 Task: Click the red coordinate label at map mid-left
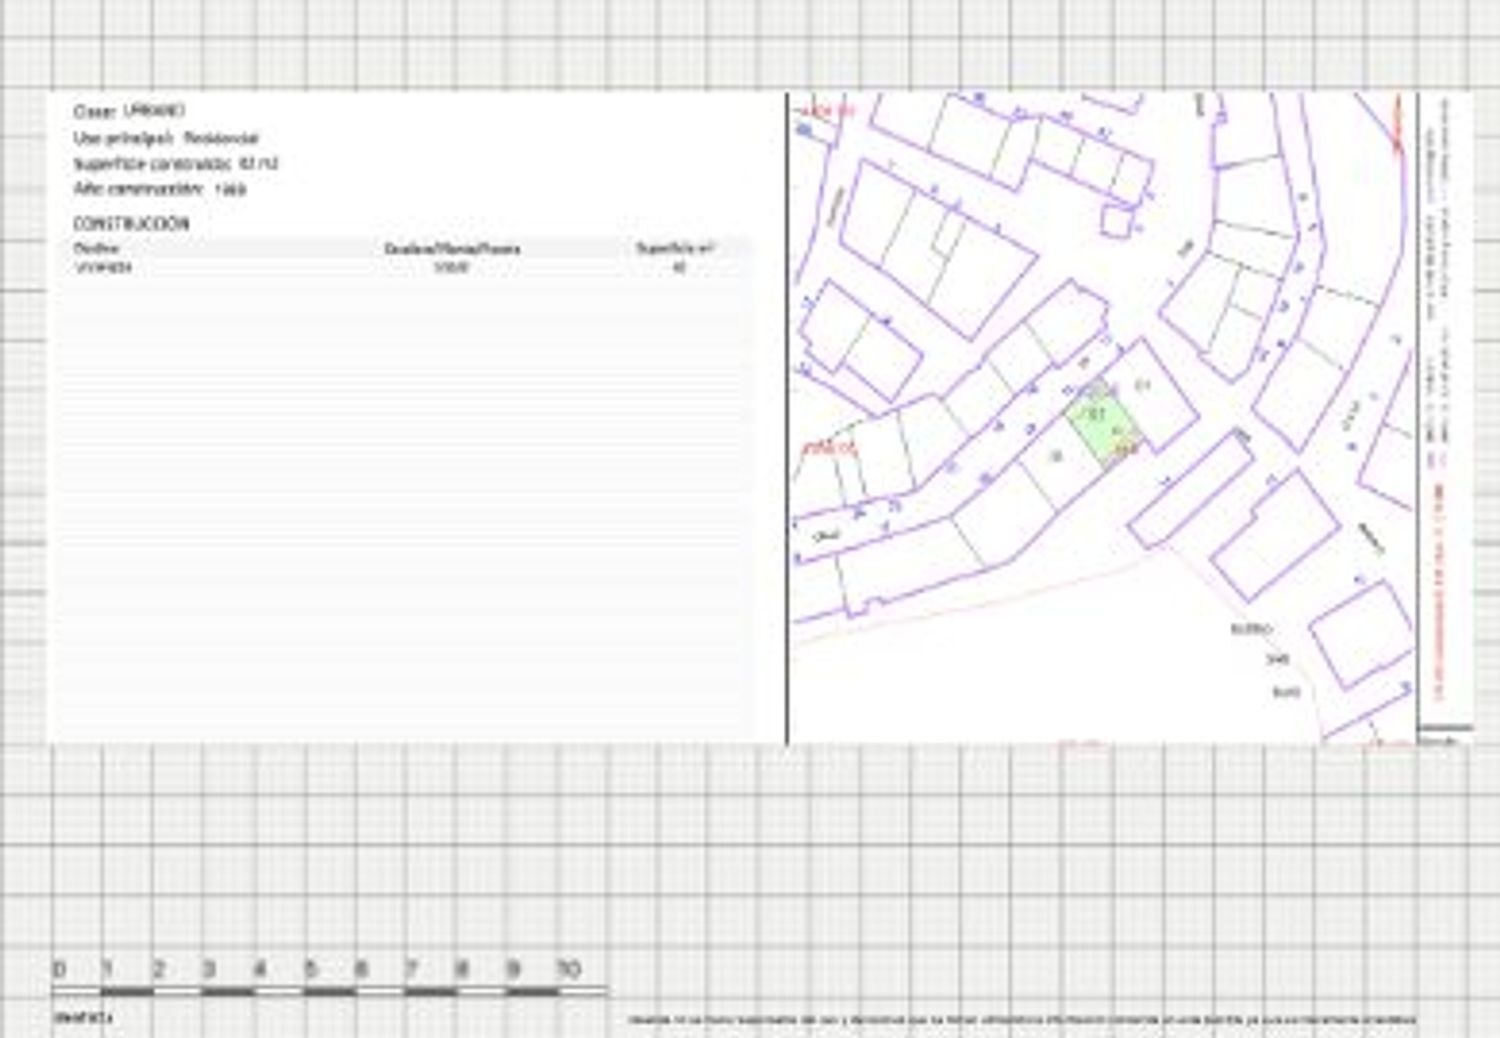(x=830, y=449)
